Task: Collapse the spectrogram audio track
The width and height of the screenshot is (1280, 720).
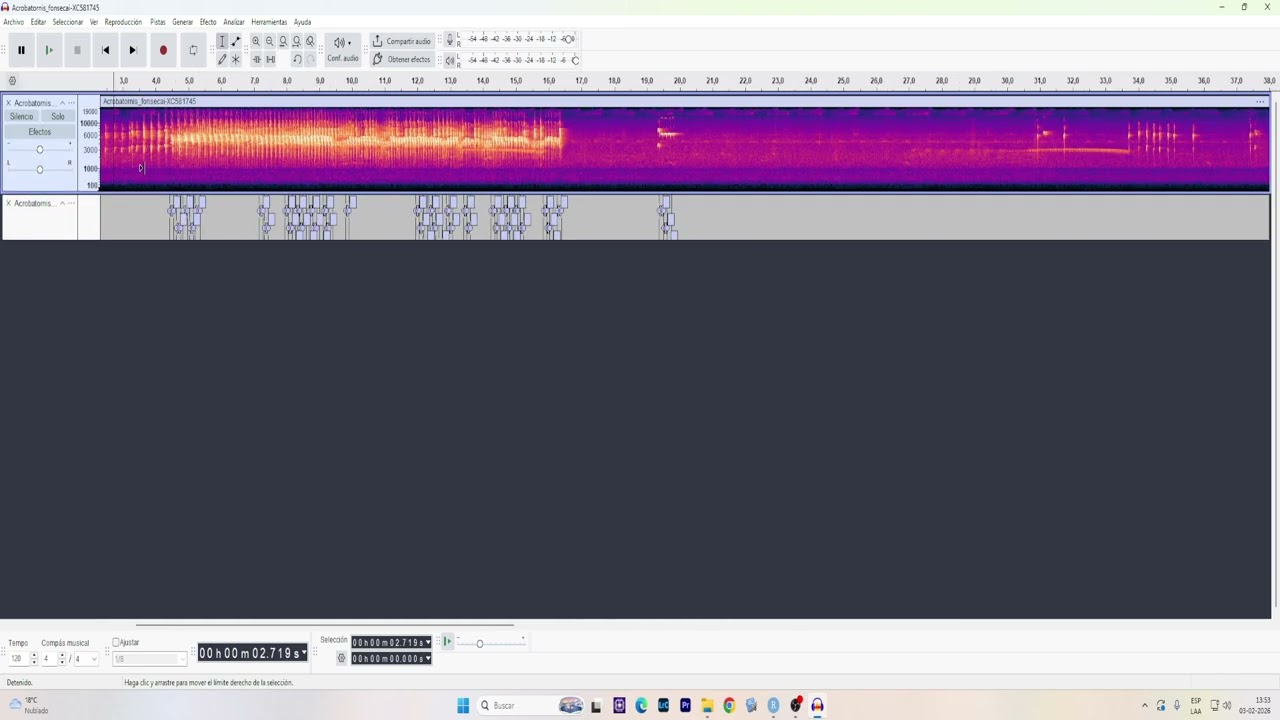Action: pyautogui.click(x=62, y=103)
